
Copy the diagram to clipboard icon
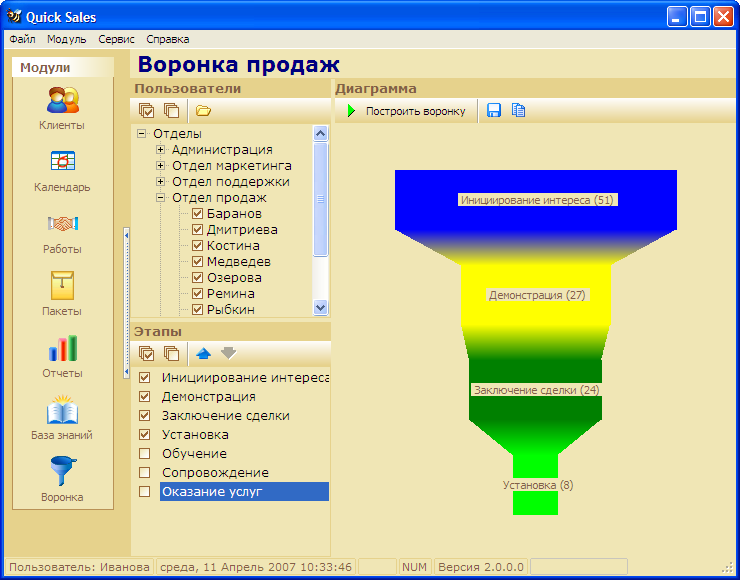pos(518,111)
